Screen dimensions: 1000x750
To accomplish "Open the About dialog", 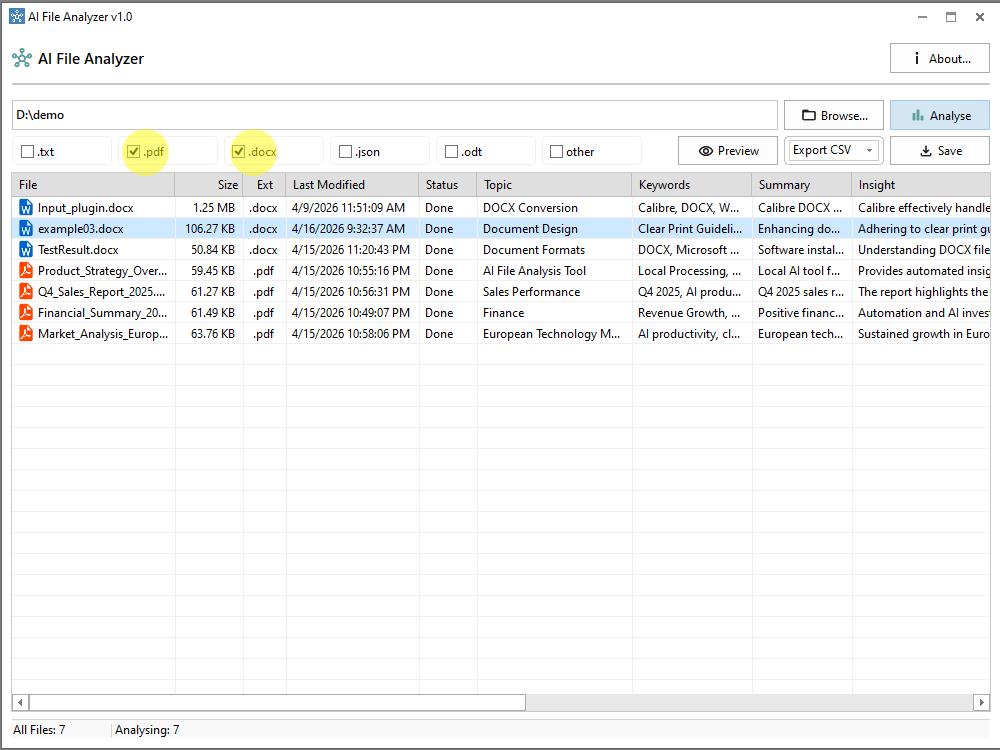I will 939,59.
